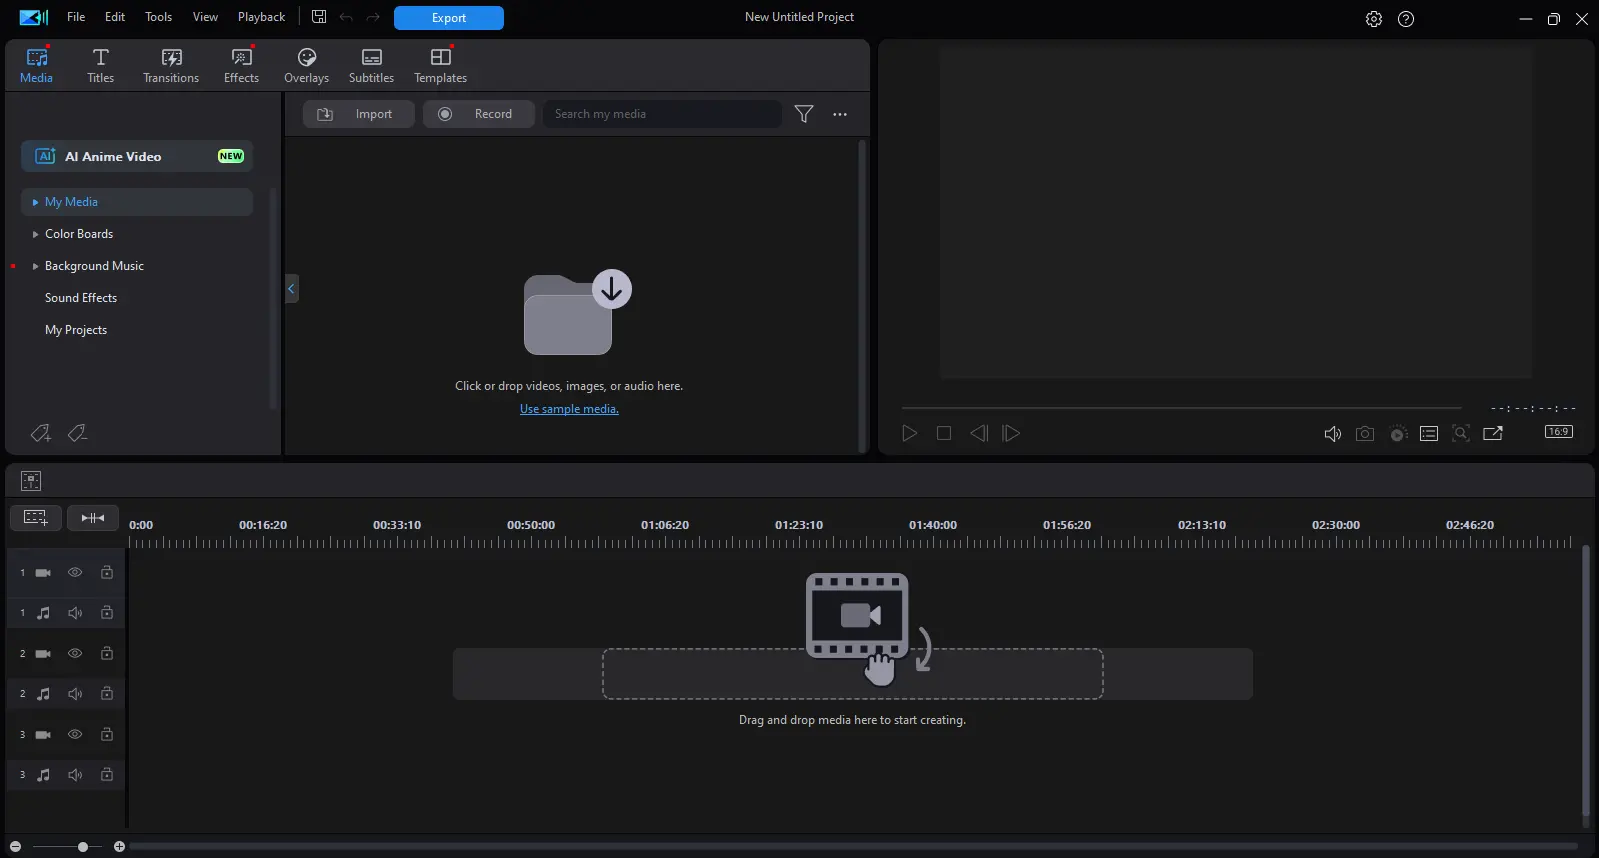Screen dimensions: 1599x858
Task: Click the fit timeline to view icon
Action: 93,517
